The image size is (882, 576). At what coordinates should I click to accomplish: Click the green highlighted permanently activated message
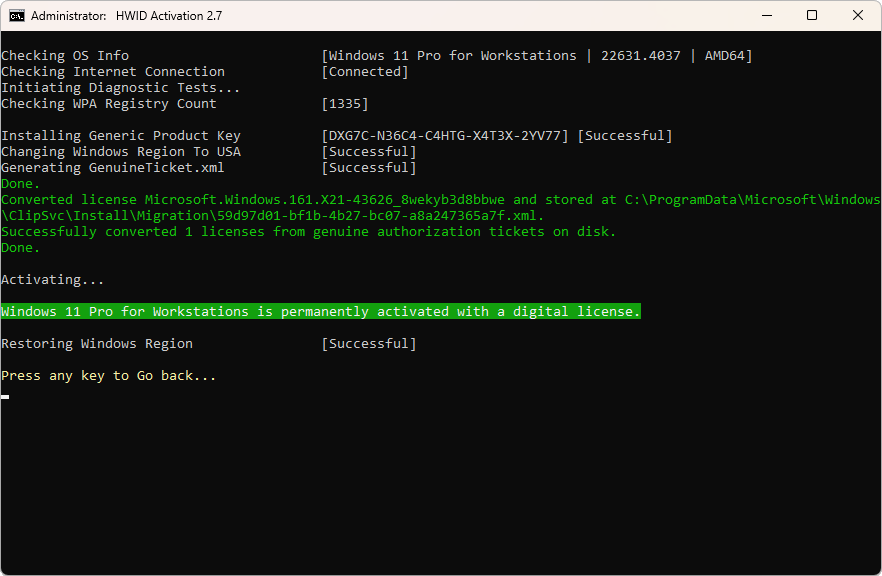[320, 312]
